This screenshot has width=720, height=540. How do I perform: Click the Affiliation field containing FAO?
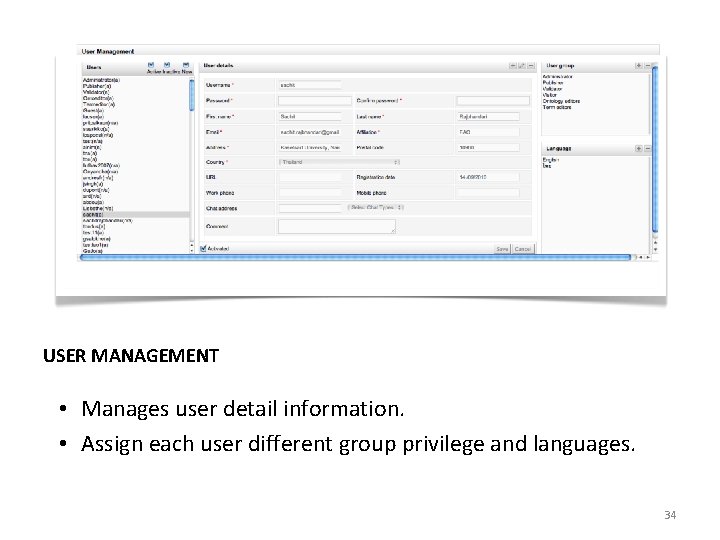489,132
